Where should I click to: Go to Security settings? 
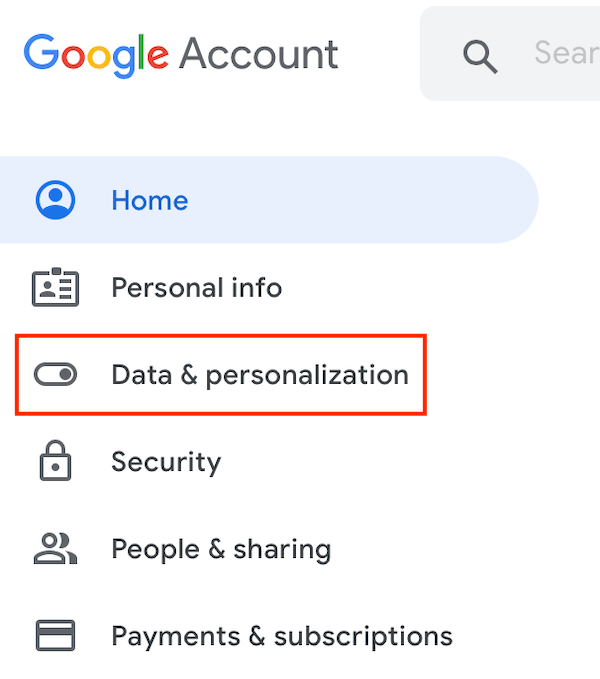166,462
